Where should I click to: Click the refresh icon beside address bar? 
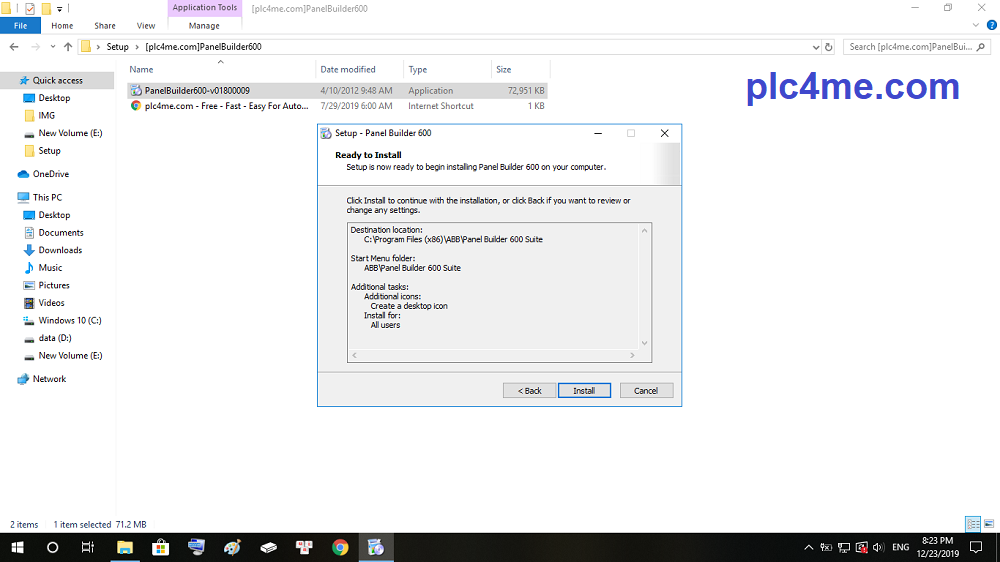pyautogui.click(x=828, y=47)
